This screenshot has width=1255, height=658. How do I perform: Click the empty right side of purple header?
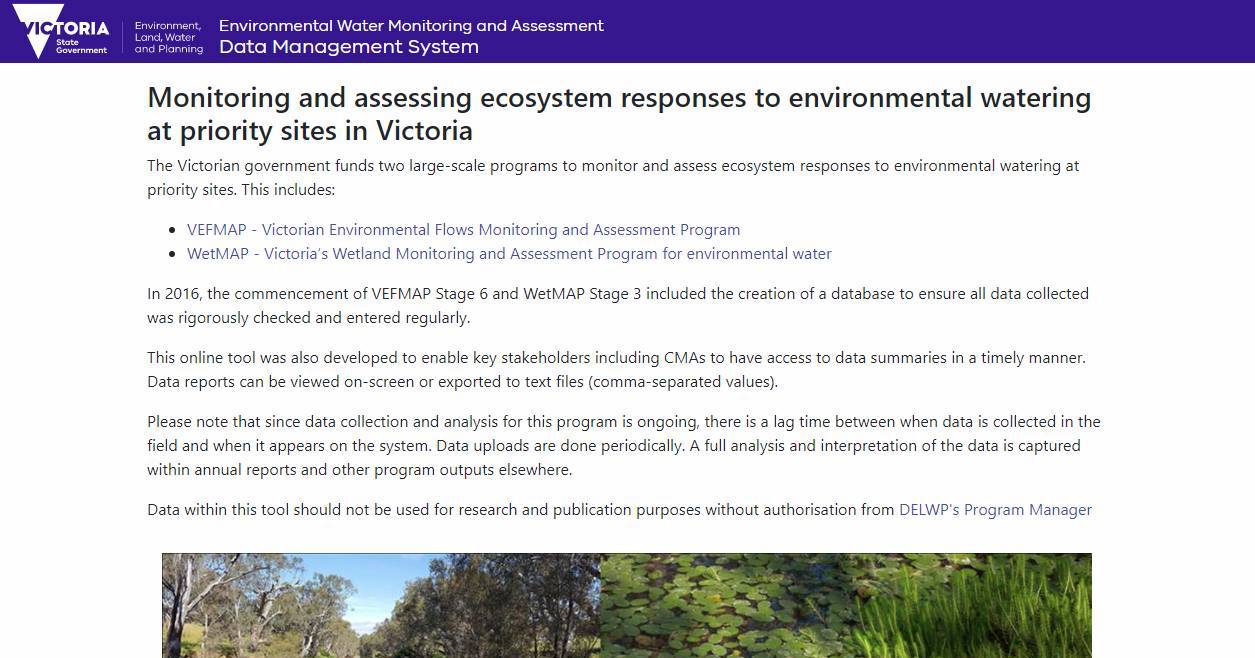coord(950,32)
